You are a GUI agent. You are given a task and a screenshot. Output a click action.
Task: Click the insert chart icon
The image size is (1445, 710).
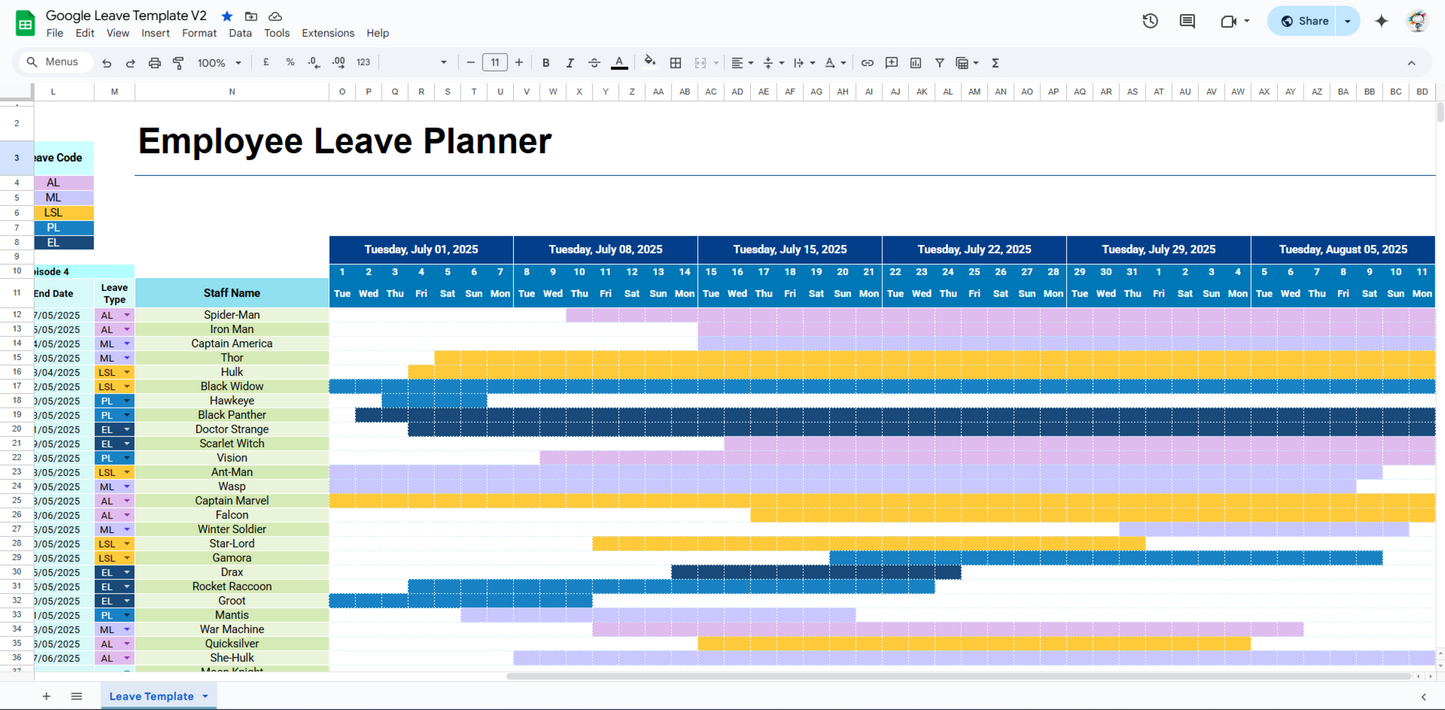[916, 63]
